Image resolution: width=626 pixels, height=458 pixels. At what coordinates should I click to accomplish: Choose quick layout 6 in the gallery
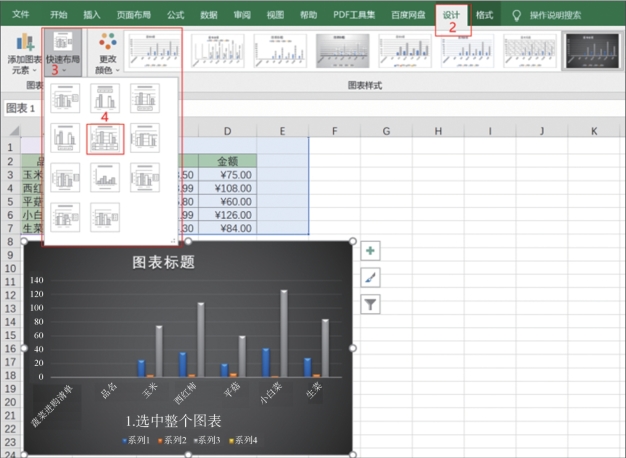[x=145, y=138]
